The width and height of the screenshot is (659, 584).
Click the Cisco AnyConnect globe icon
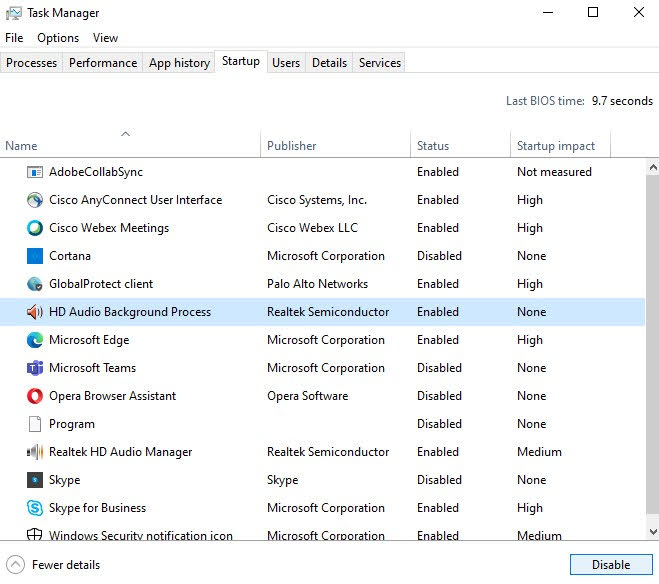click(34, 200)
